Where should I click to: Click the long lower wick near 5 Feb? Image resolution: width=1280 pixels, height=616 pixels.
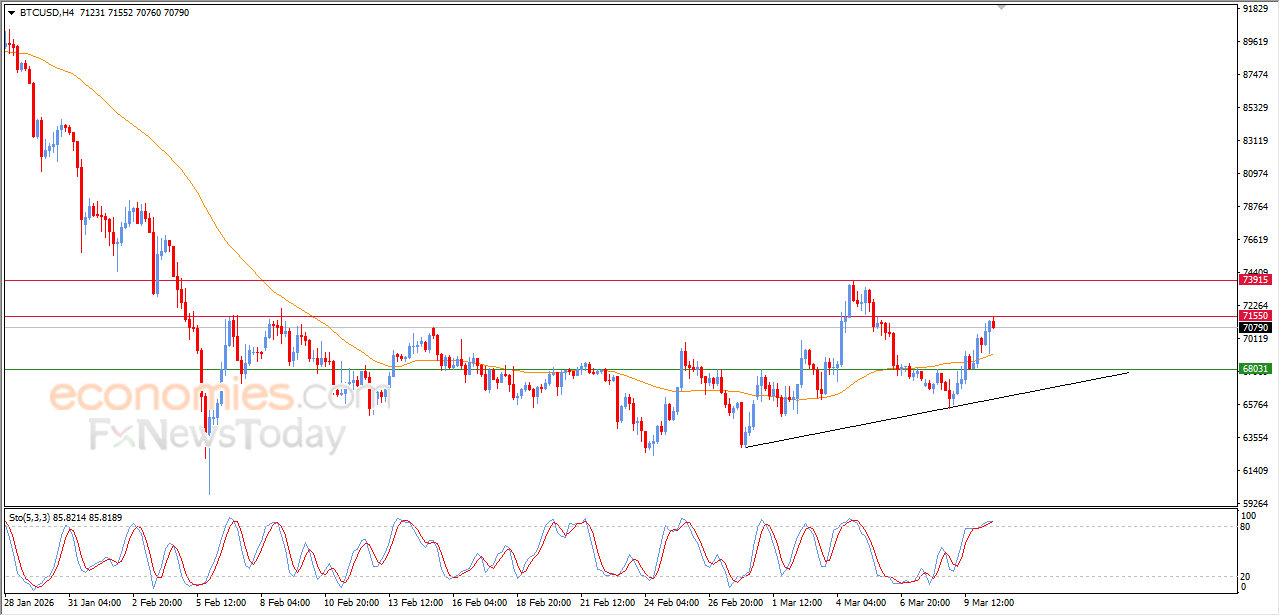(209, 470)
